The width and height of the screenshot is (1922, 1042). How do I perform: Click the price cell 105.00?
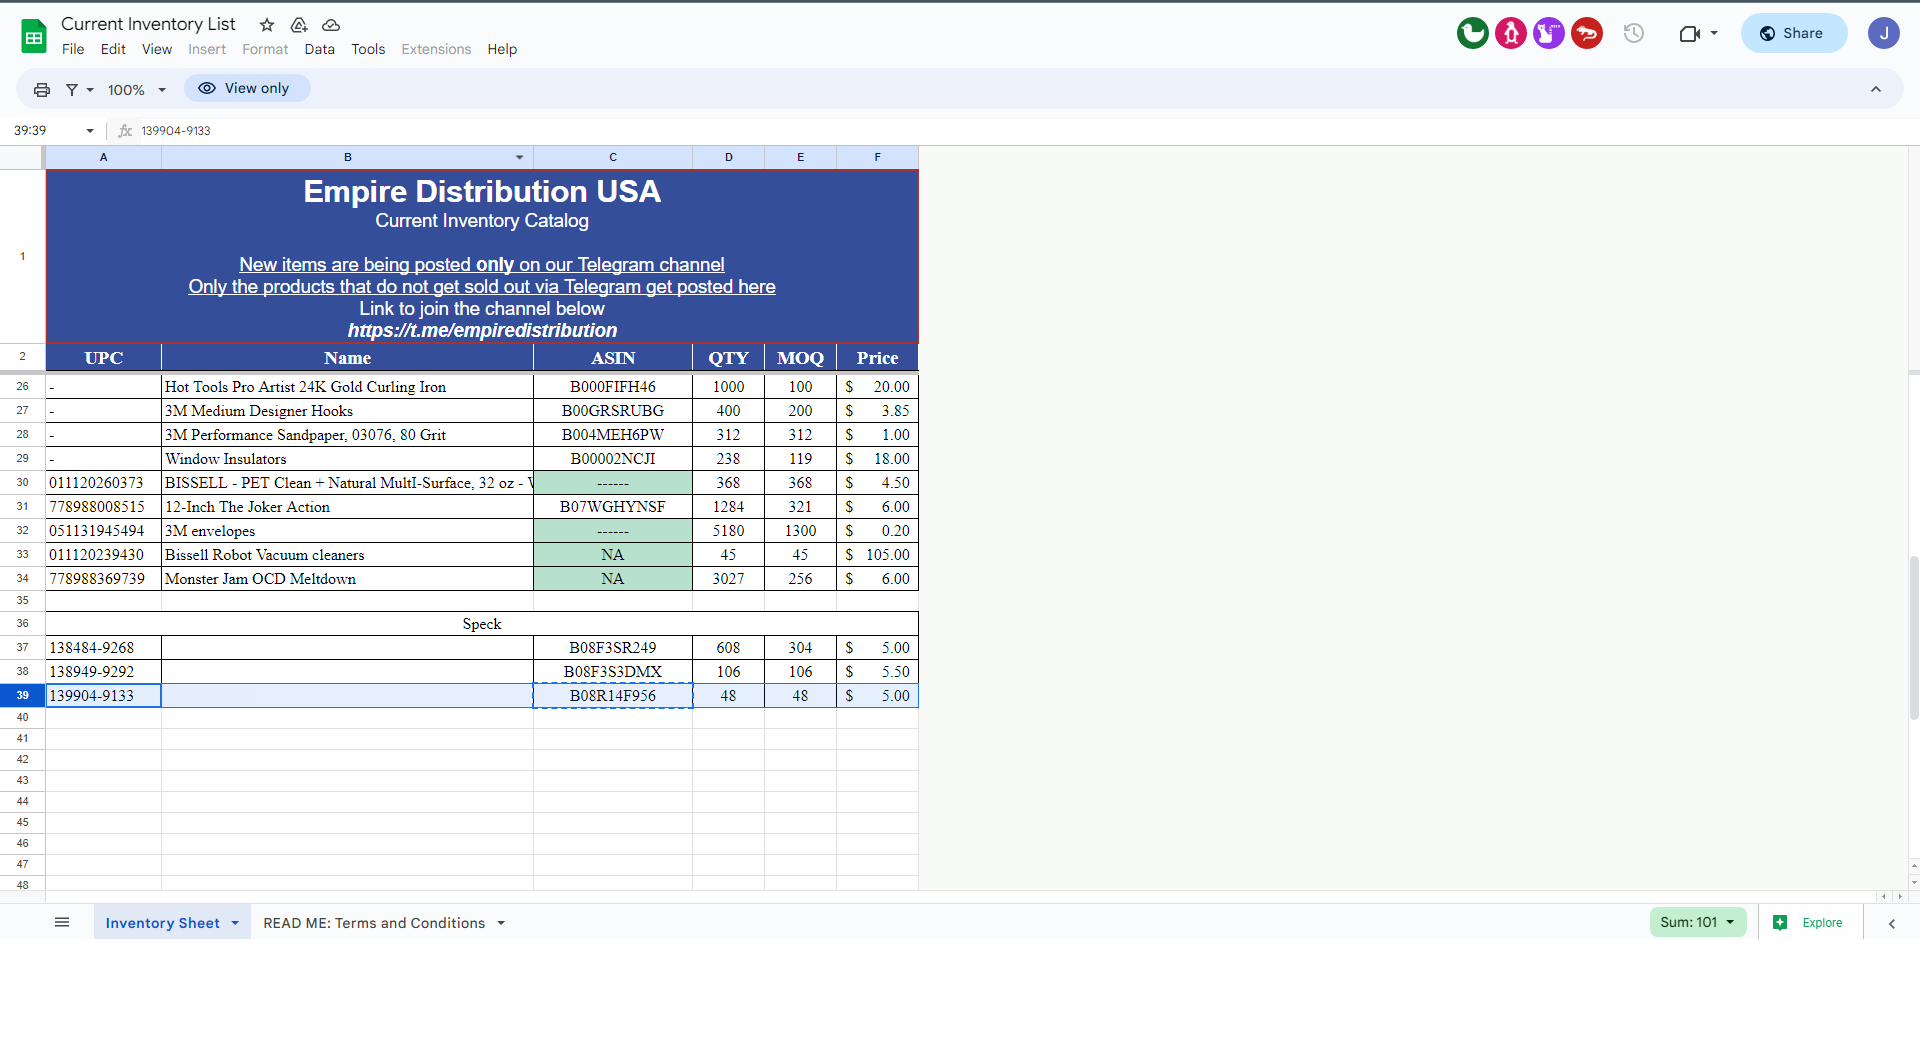878,555
